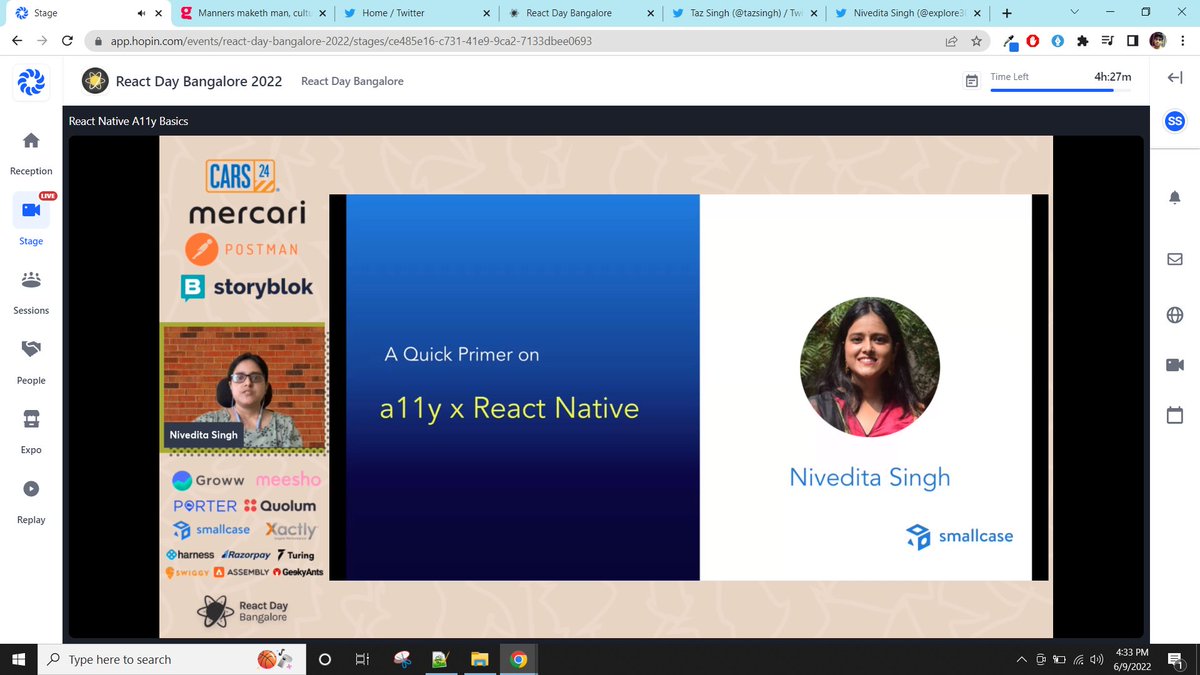Click the Hopin logo at top left
This screenshot has height=675, width=1200.
[x=31, y=82]
